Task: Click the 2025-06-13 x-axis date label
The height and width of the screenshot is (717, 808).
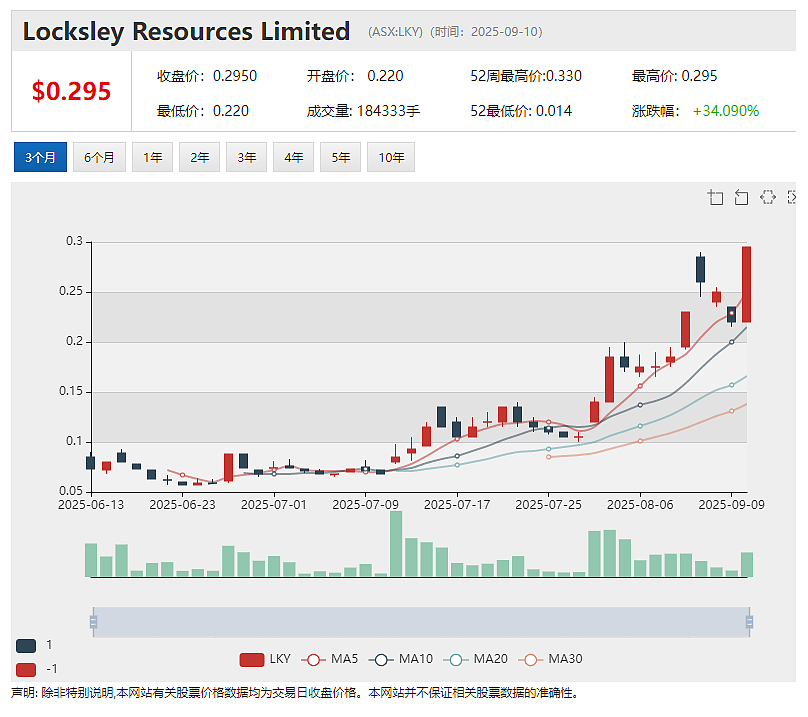Action: 91,505
